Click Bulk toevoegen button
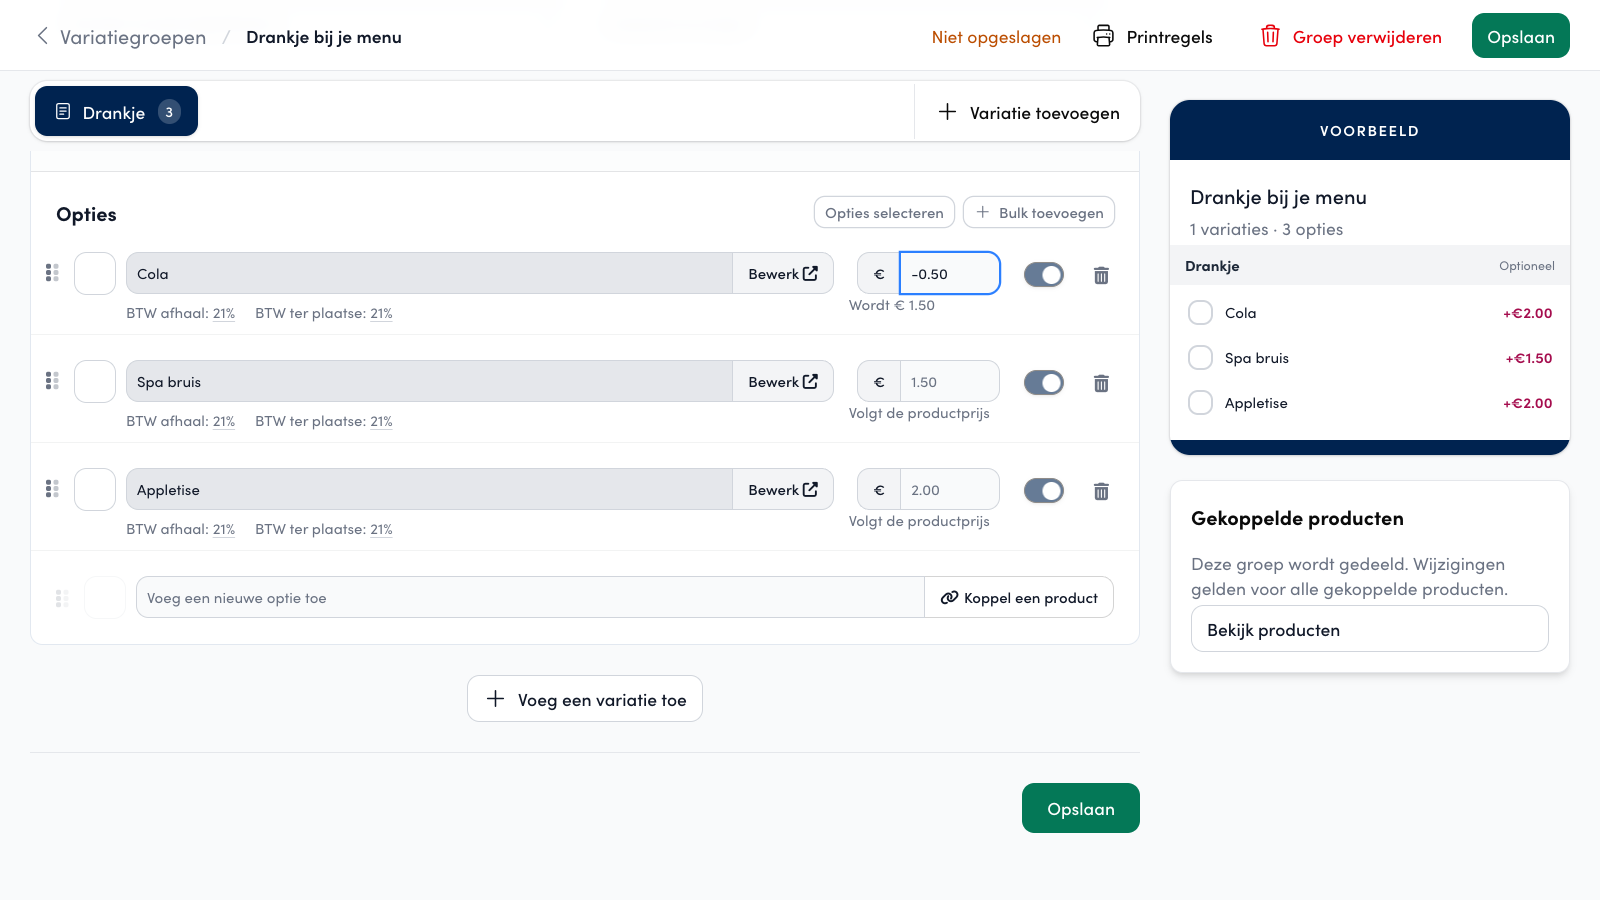This screenshot has height=900, width=1600. coord(1039,213)
